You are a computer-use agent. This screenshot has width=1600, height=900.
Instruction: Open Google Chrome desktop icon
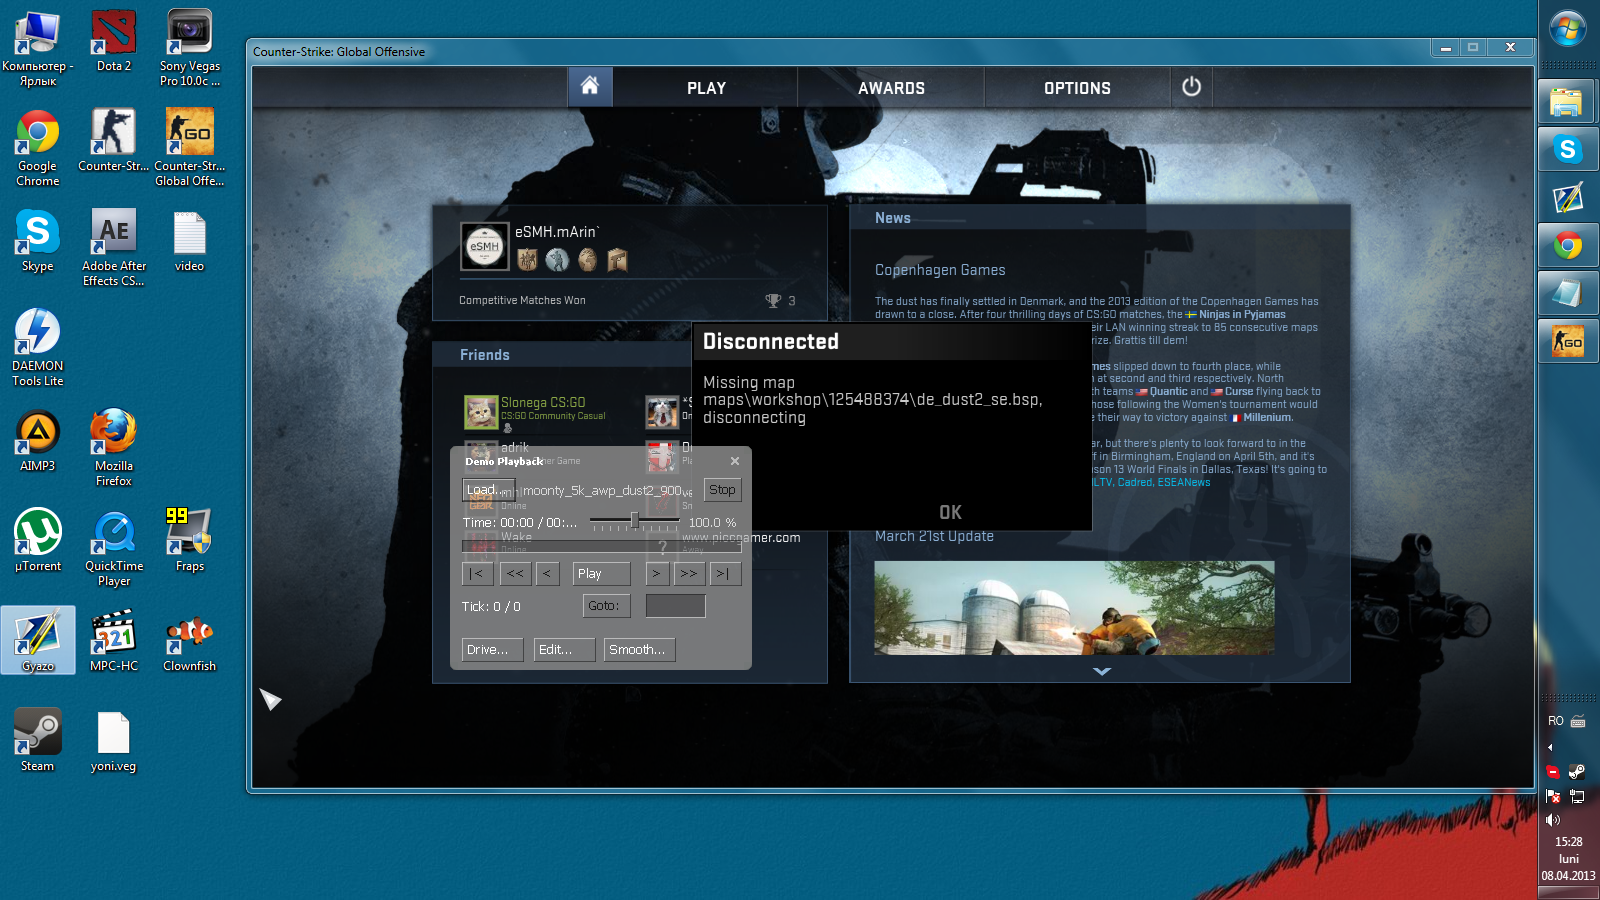coord(38,148)
